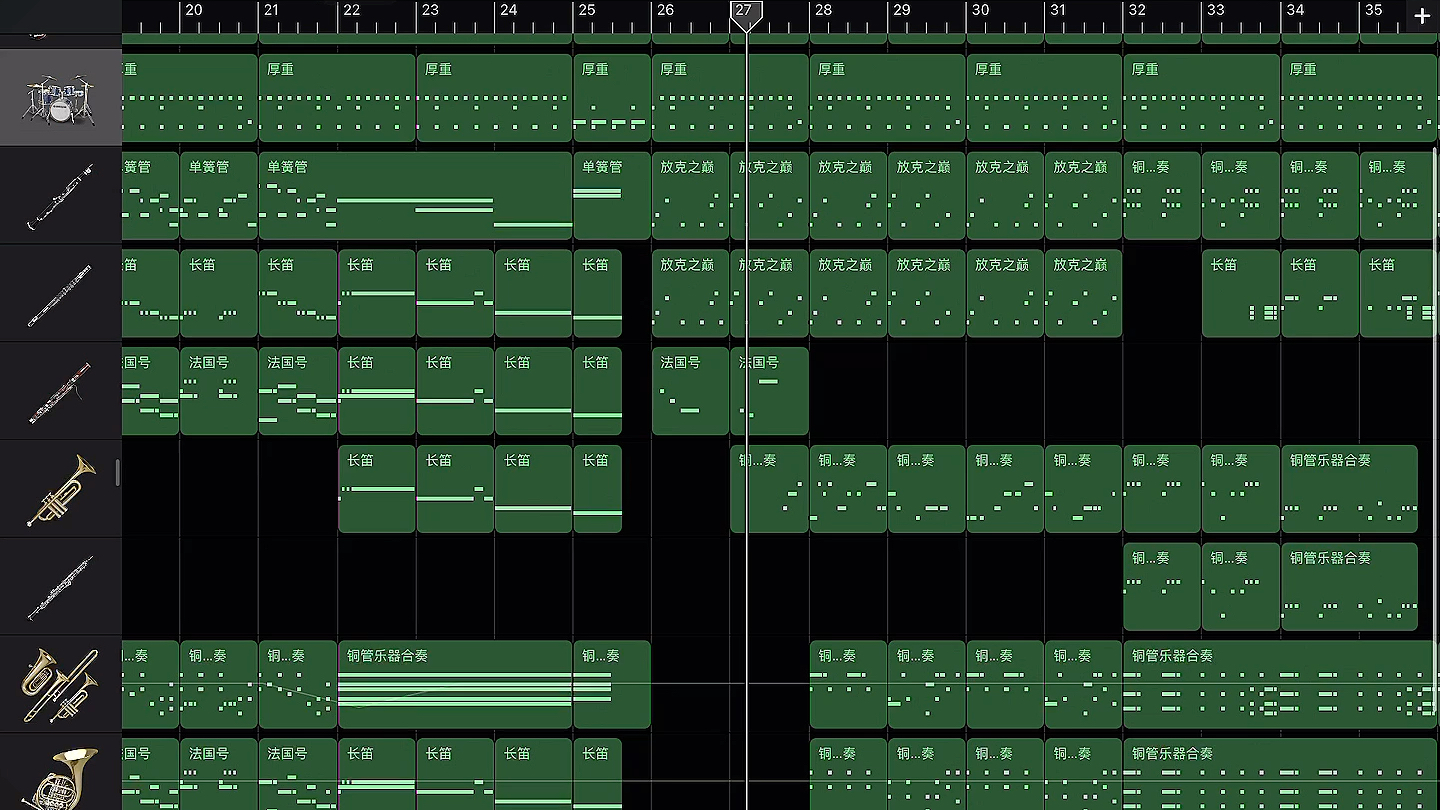
Task: Select bassoon track 法国号 region at bar 20
Action: point(219,391)
